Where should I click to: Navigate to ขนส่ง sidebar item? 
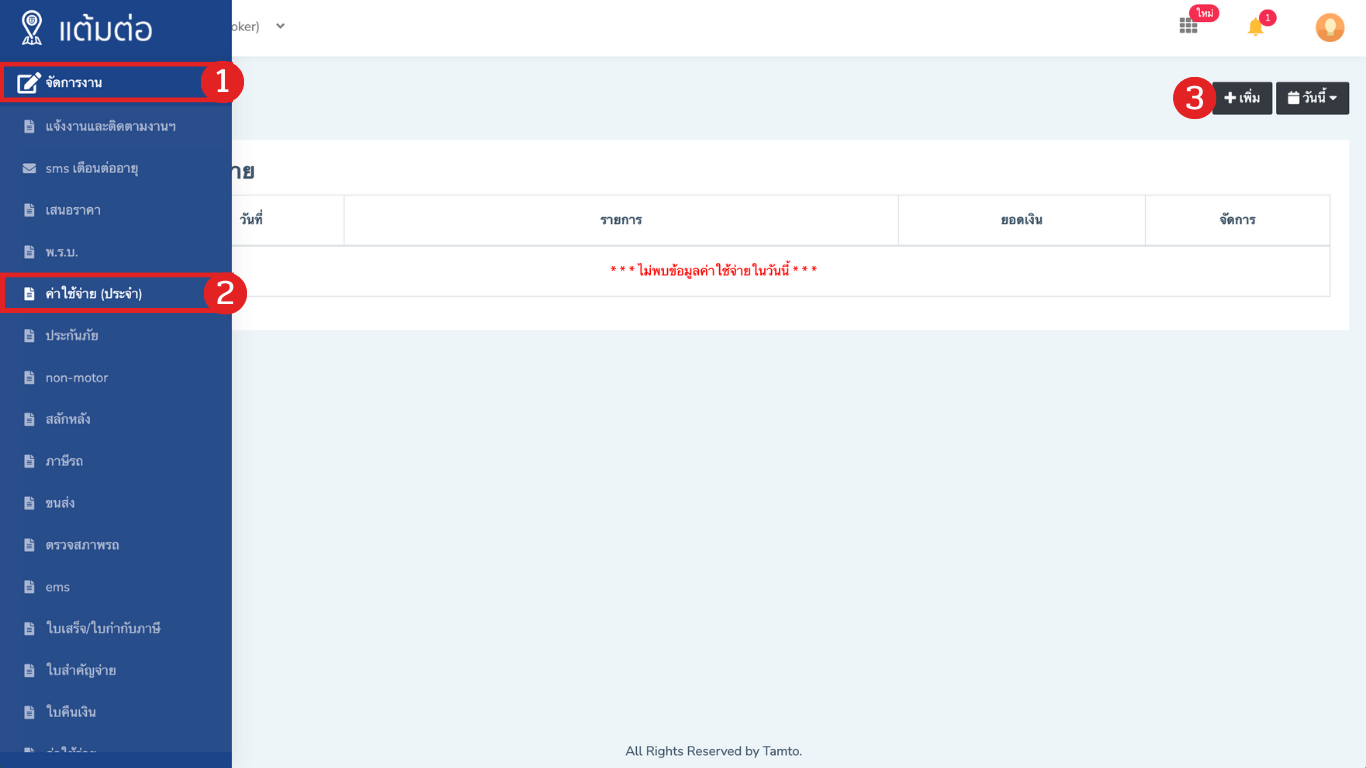pyautogui.click(x=116, y=503)
